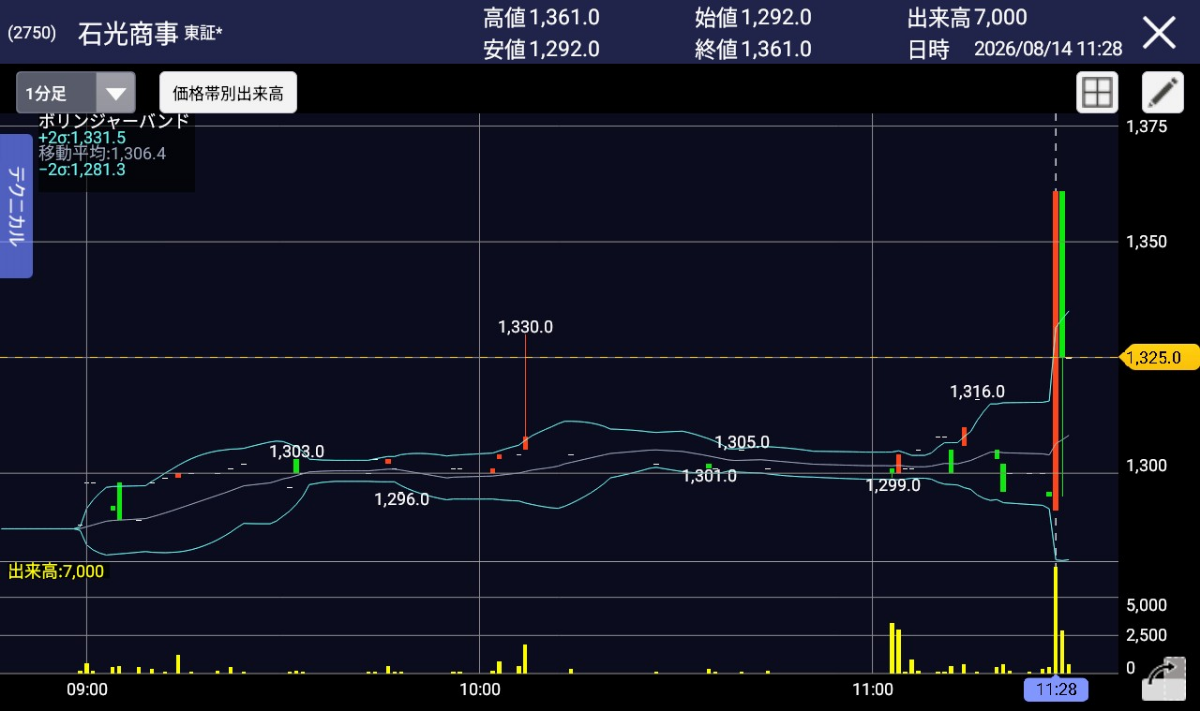Click the 1,300 price axis label

1146,465
